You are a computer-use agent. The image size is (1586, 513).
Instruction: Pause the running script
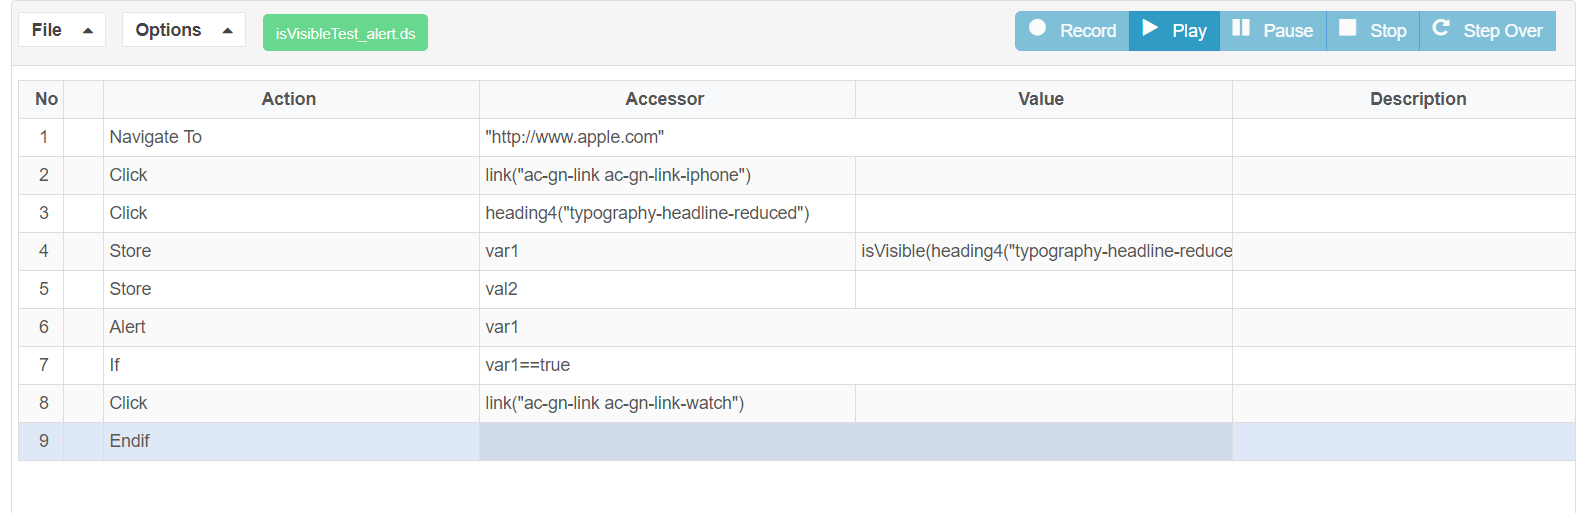pyautogui.click(x=1272, y=31)
